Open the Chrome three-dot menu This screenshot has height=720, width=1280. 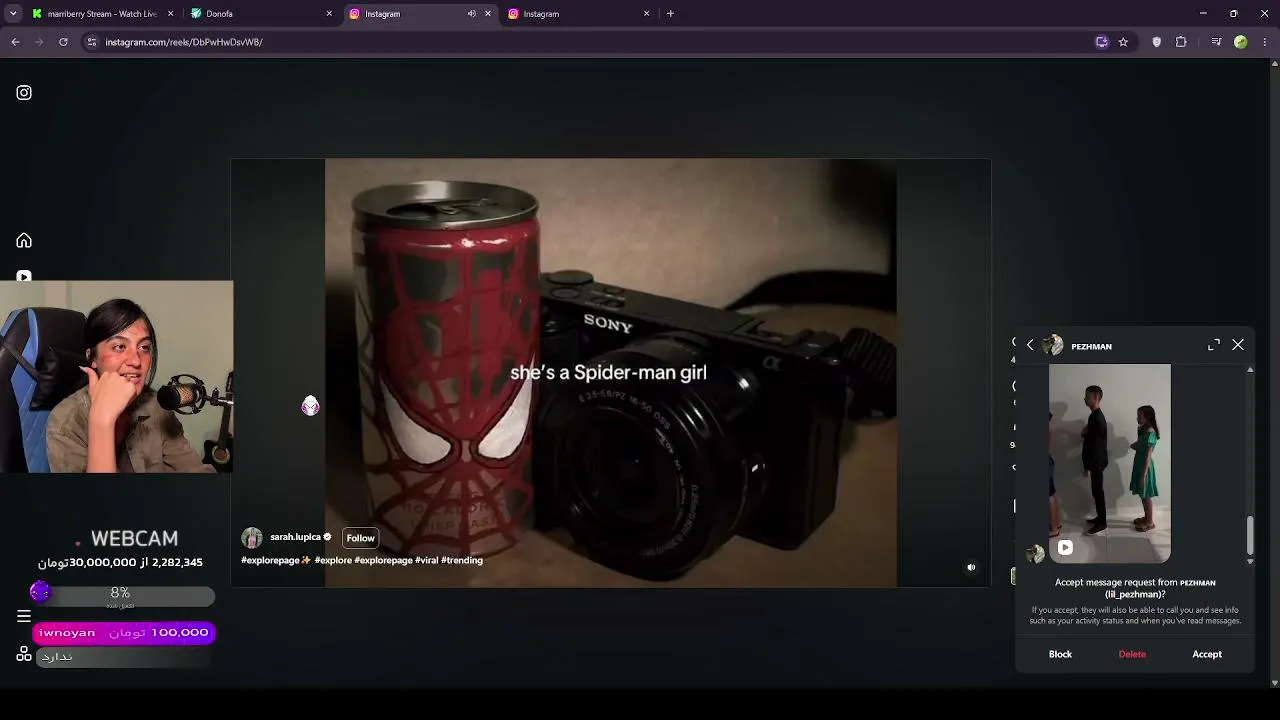point(1265,42)
